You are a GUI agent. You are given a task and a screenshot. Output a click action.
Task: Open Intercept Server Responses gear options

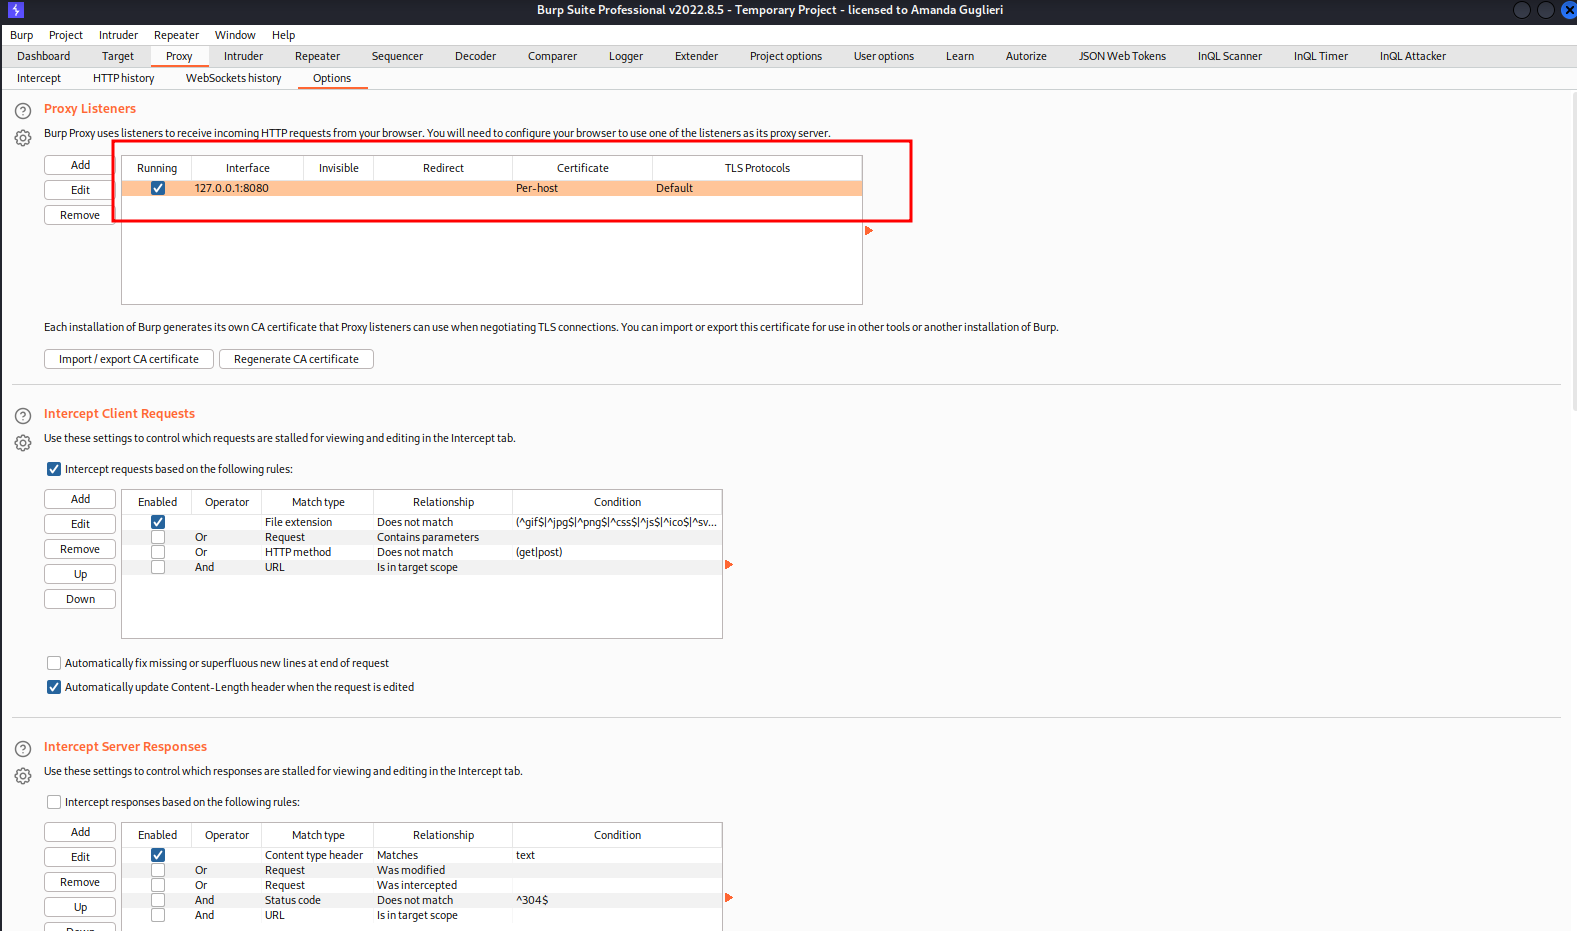(23, 776)
